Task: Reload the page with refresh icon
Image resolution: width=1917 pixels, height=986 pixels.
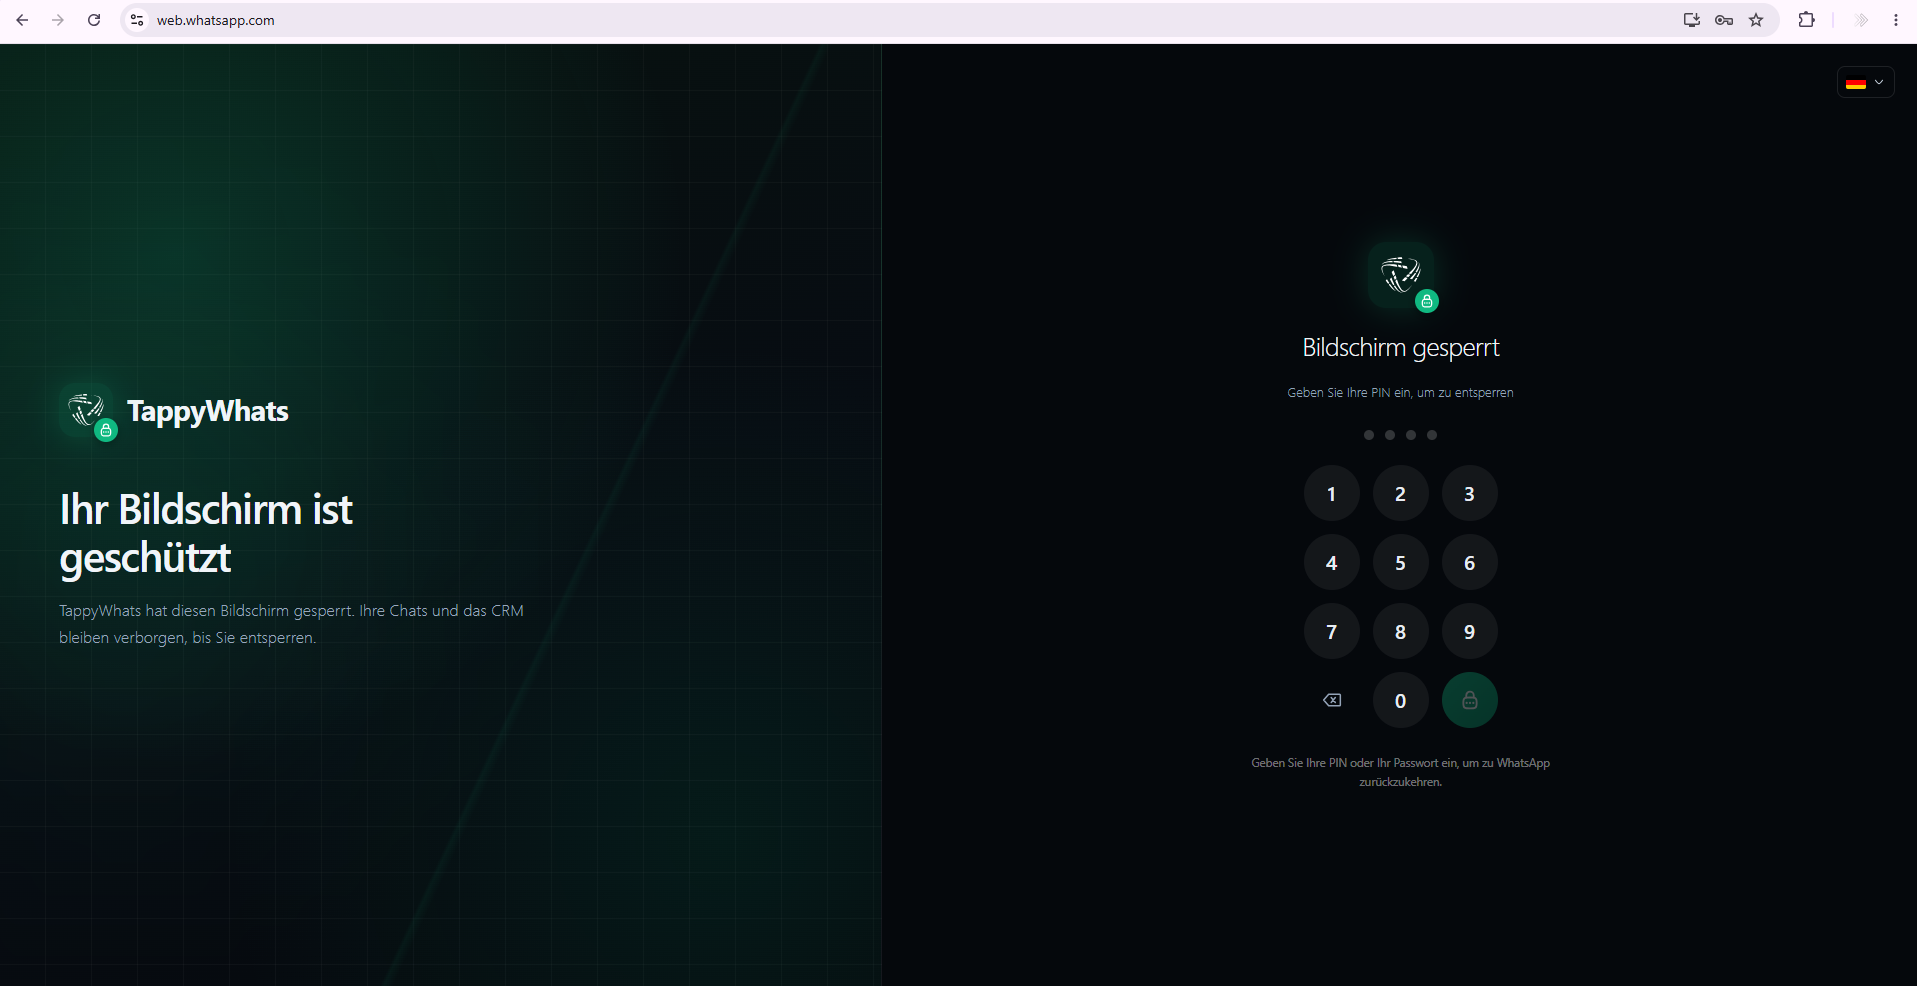Action: coord(94,20)
